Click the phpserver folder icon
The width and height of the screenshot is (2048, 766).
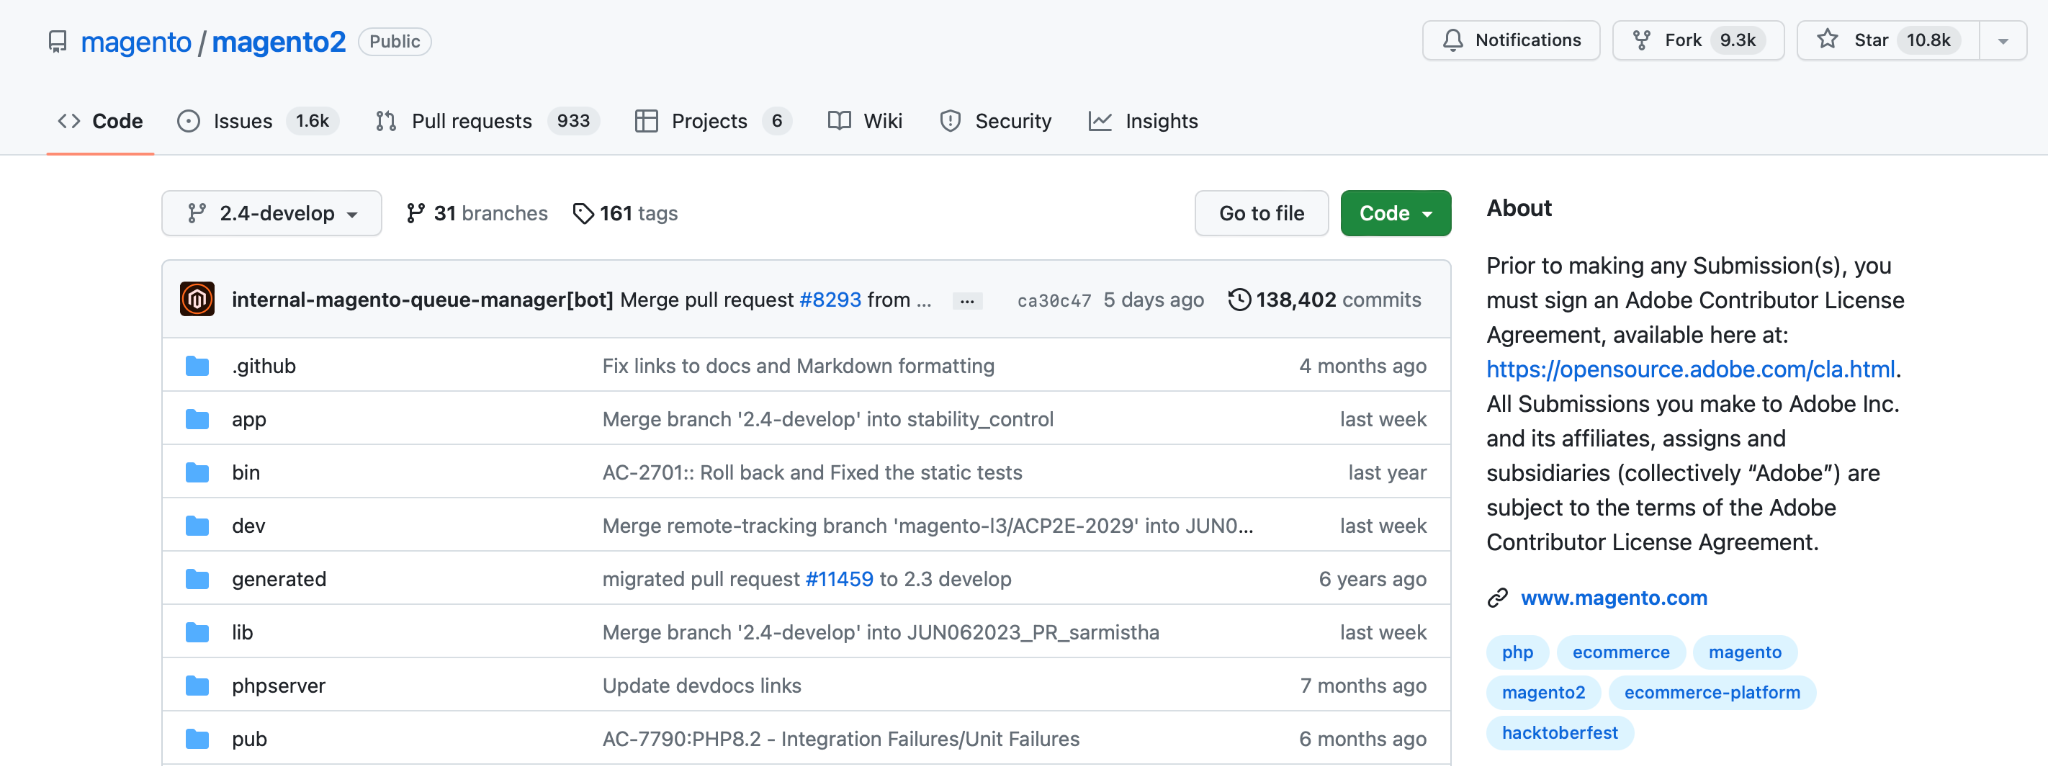coord(197,686)
